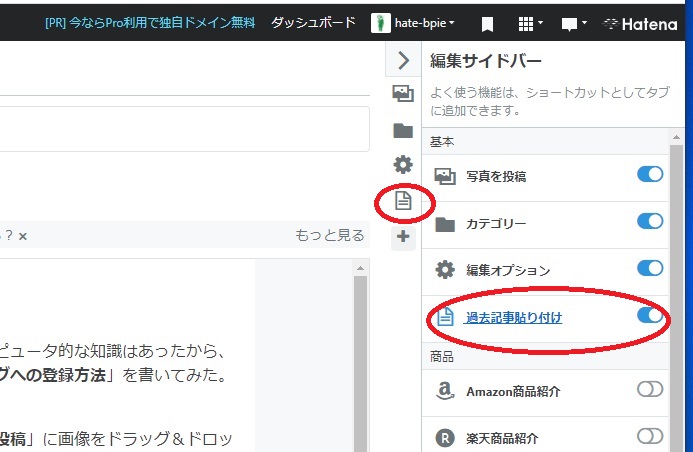
Task: Click the sidebar list scrollbar thumb
Action: coord(676,298)
